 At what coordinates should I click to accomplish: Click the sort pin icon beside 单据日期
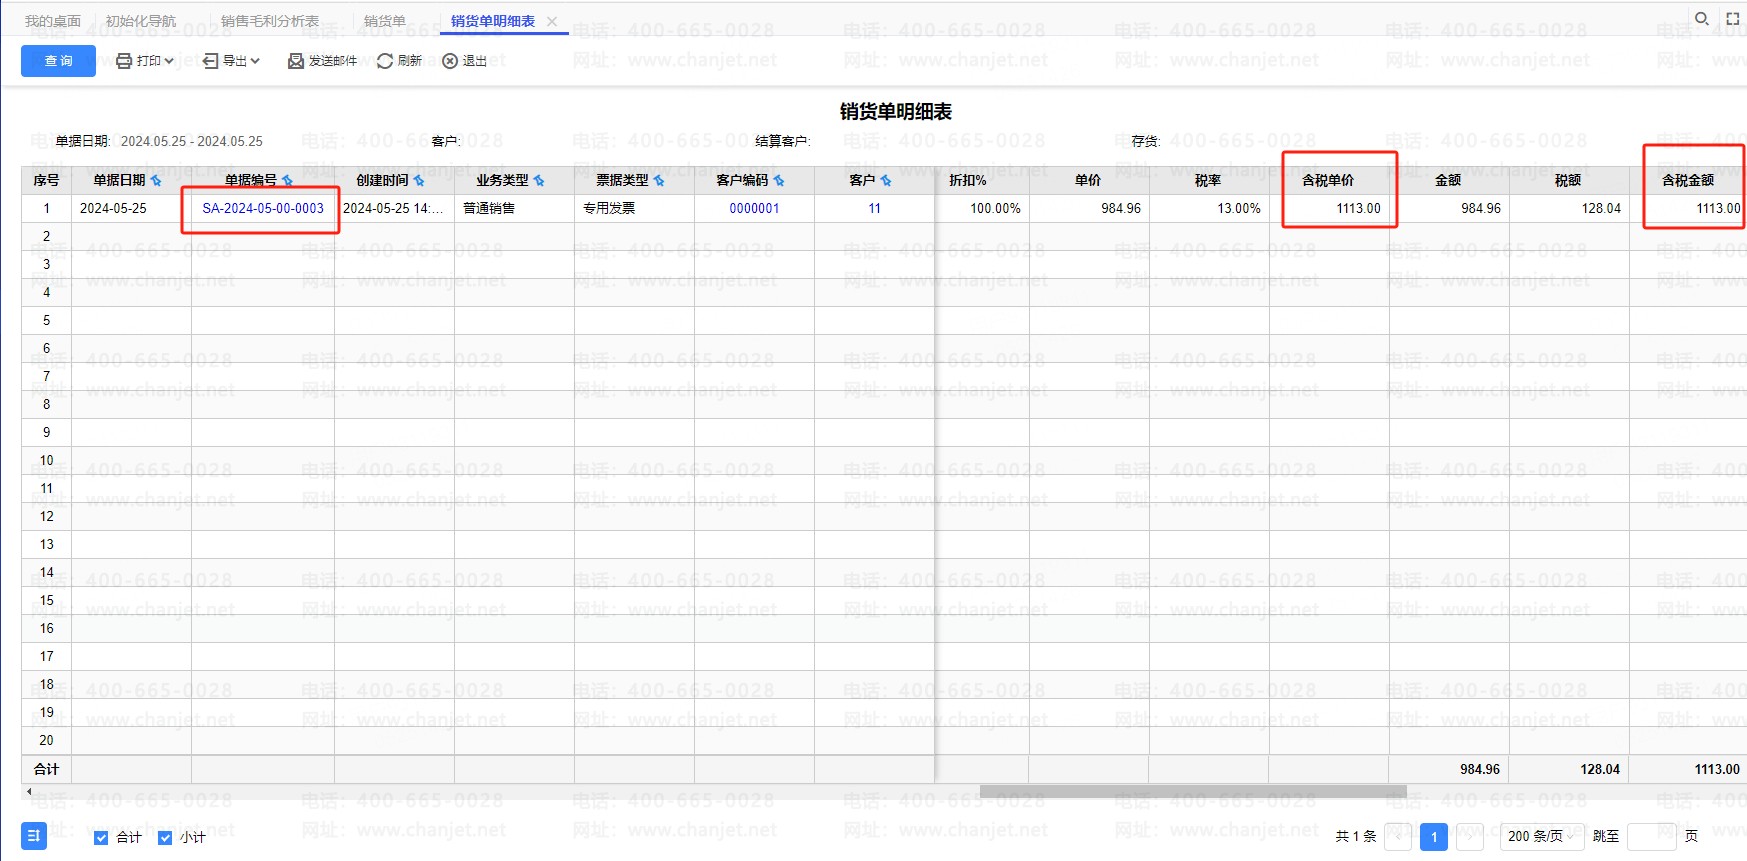[x=156, y=181]
